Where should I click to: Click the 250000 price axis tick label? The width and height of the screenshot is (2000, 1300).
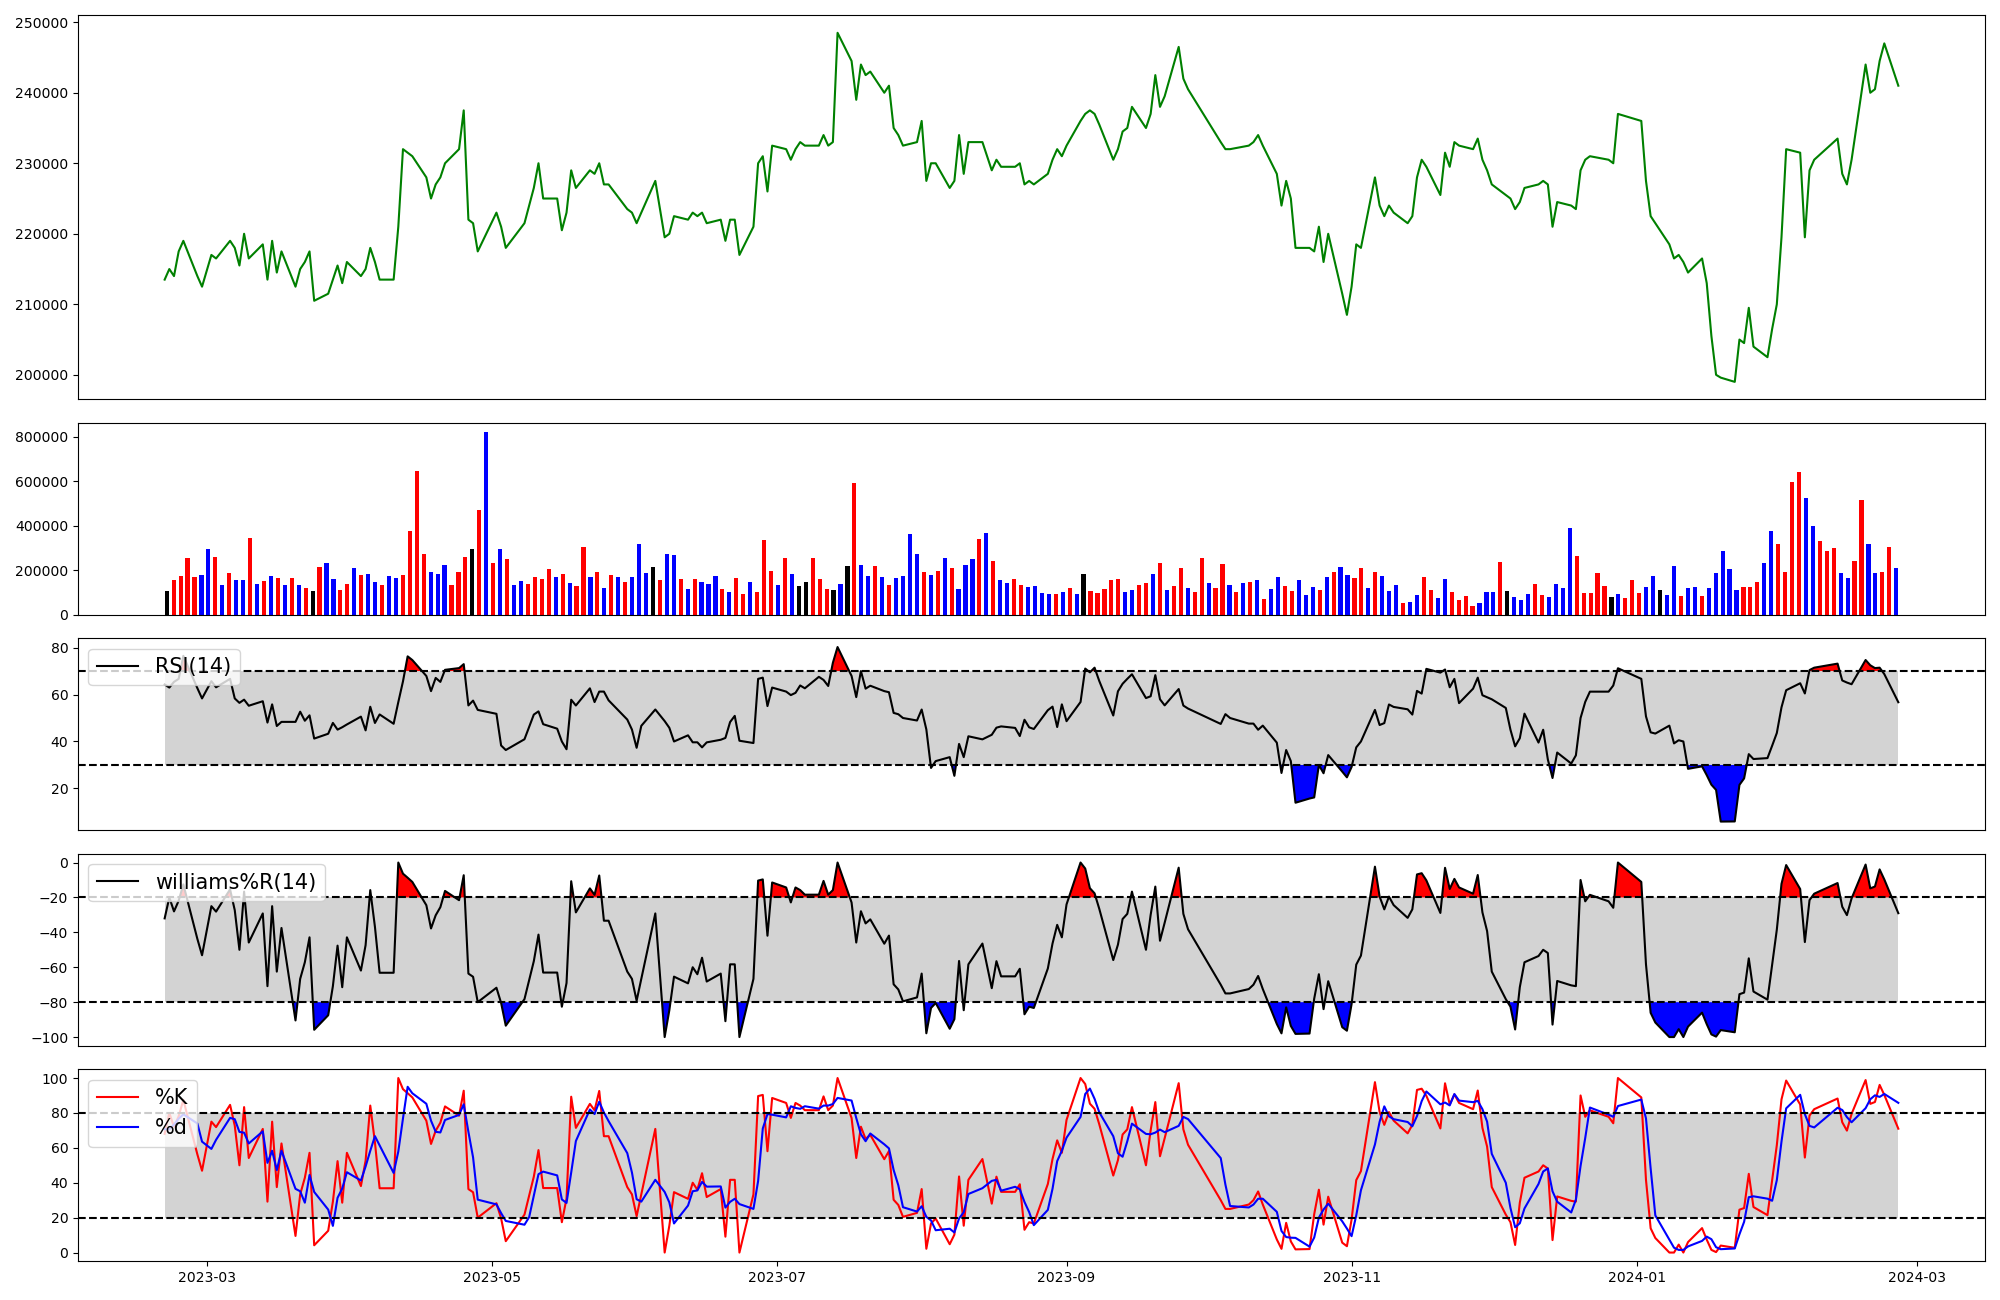click(x=42, y=23)
